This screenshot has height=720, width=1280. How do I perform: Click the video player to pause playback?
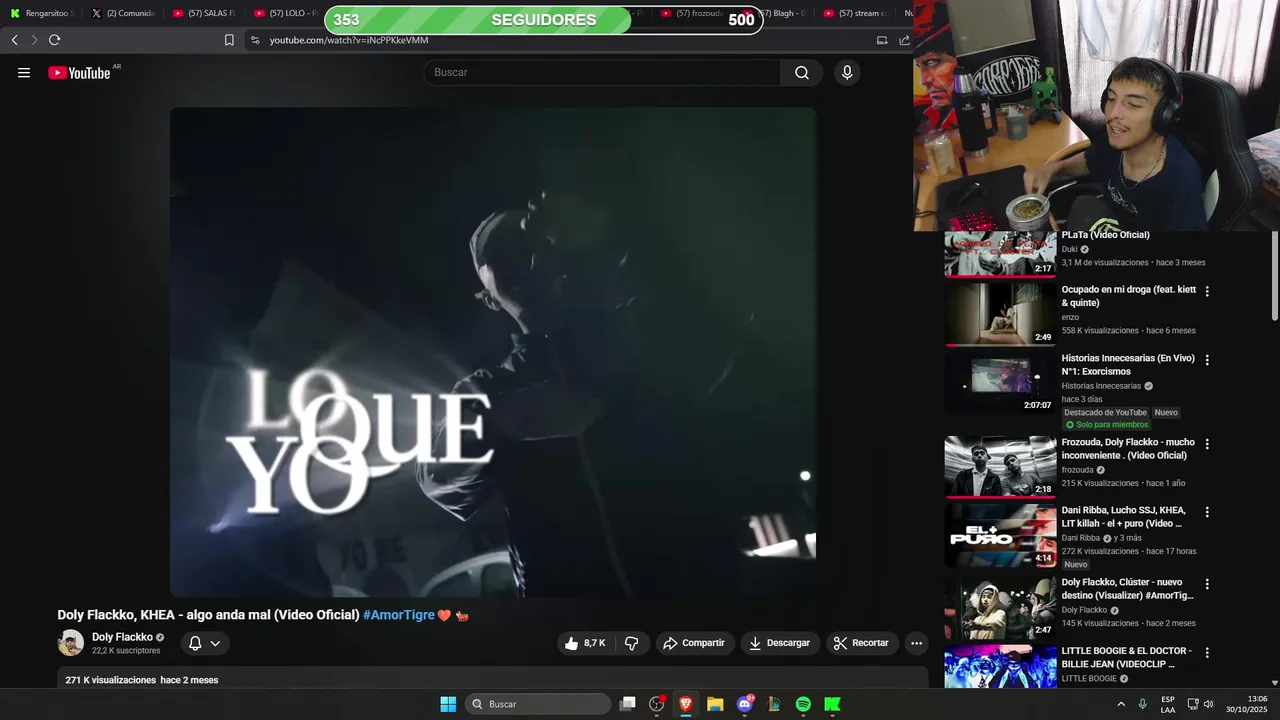pyautogui.click(x=493, y=352)
